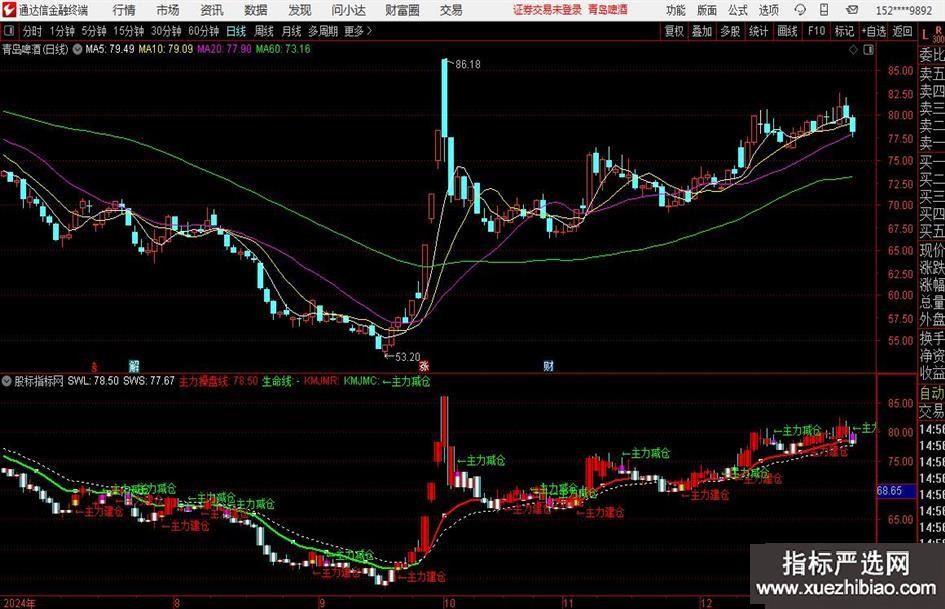Image resolution: width=945 pixels, height=609 pixels.
Task: Click the 多股 multi-stock button
Action: click(x=730, y=31)
